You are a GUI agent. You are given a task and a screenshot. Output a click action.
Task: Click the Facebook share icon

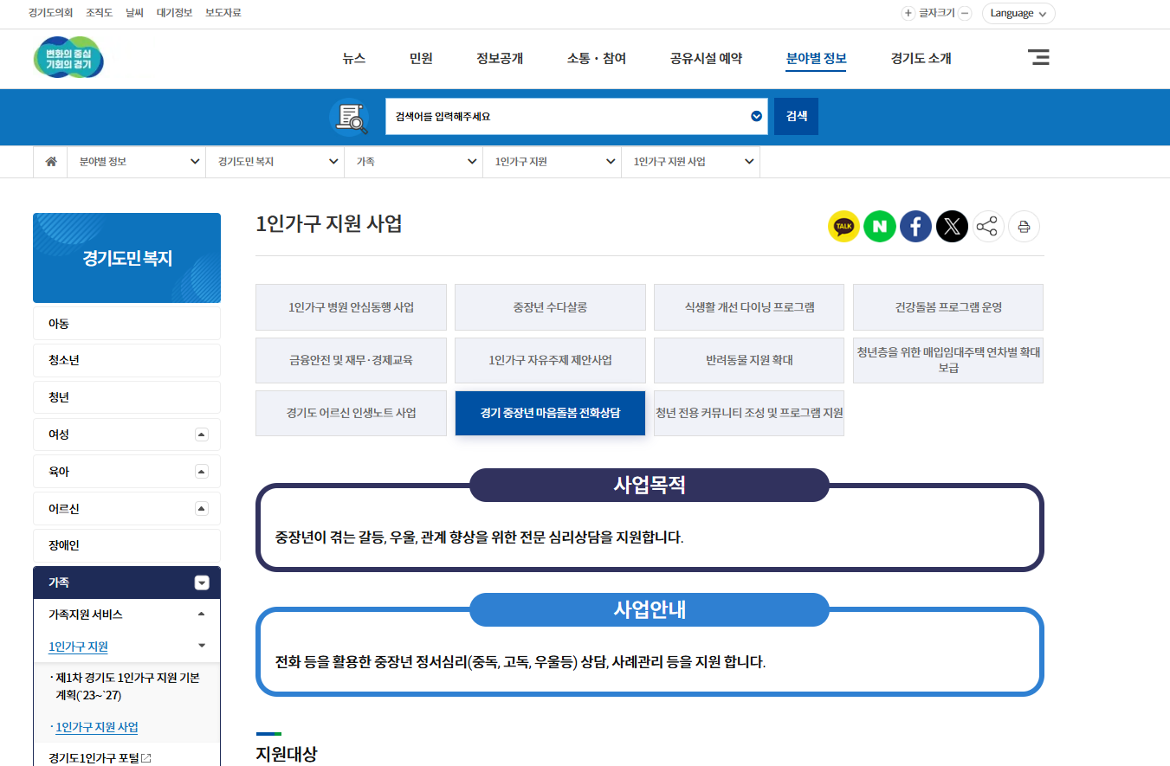click(915, 226)
